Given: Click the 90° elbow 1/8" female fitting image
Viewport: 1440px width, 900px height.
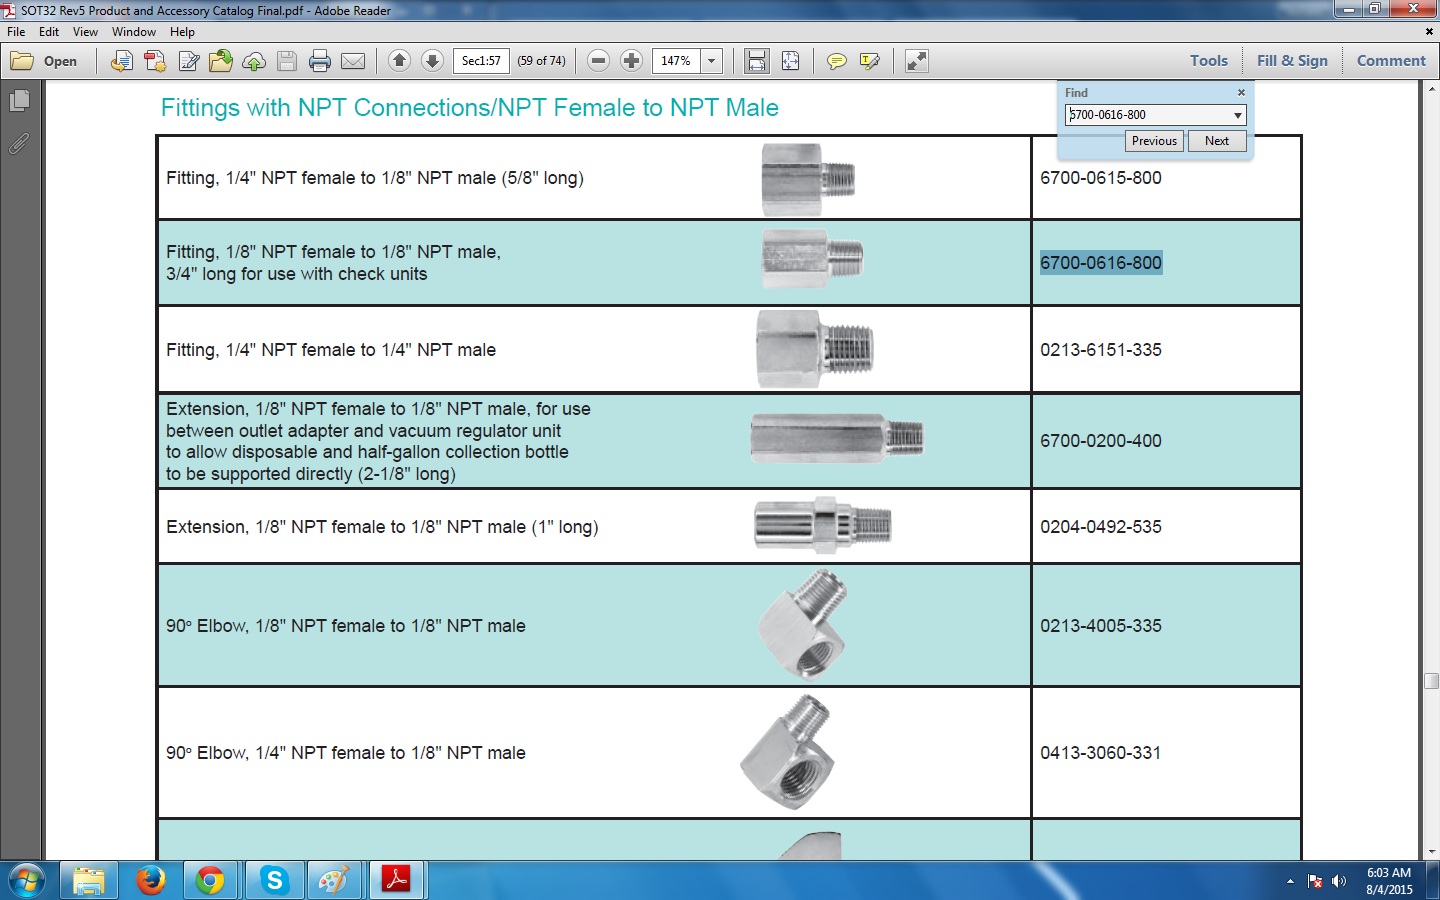Looking at the screenshot, I should coord(803,625).
